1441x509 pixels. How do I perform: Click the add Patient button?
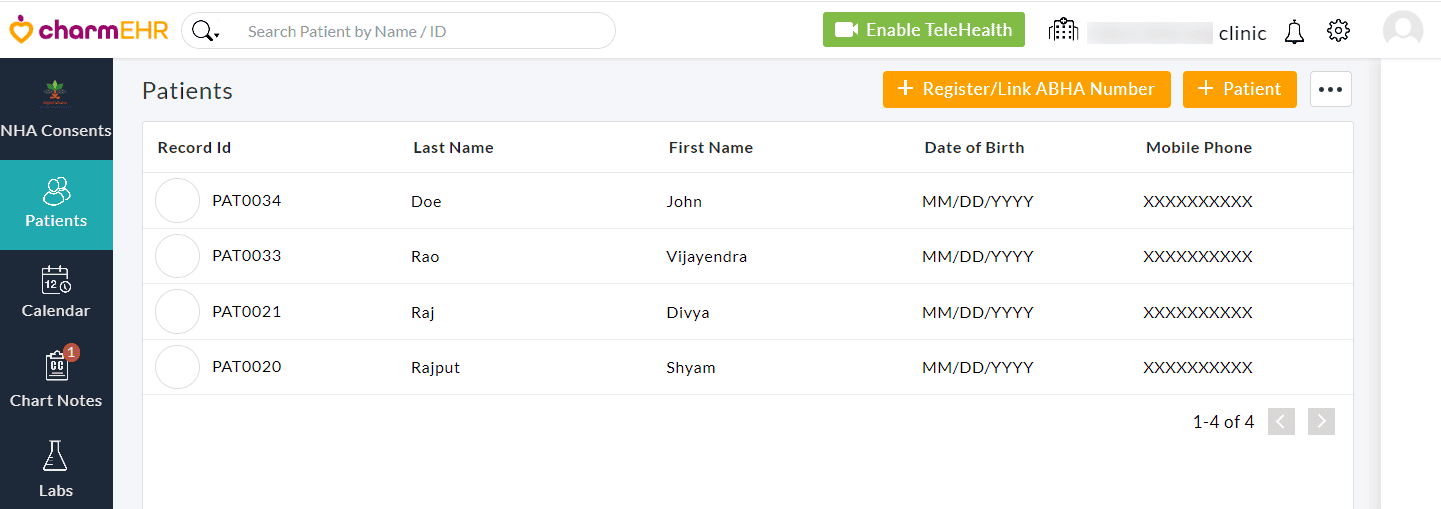coord(1240,89)
